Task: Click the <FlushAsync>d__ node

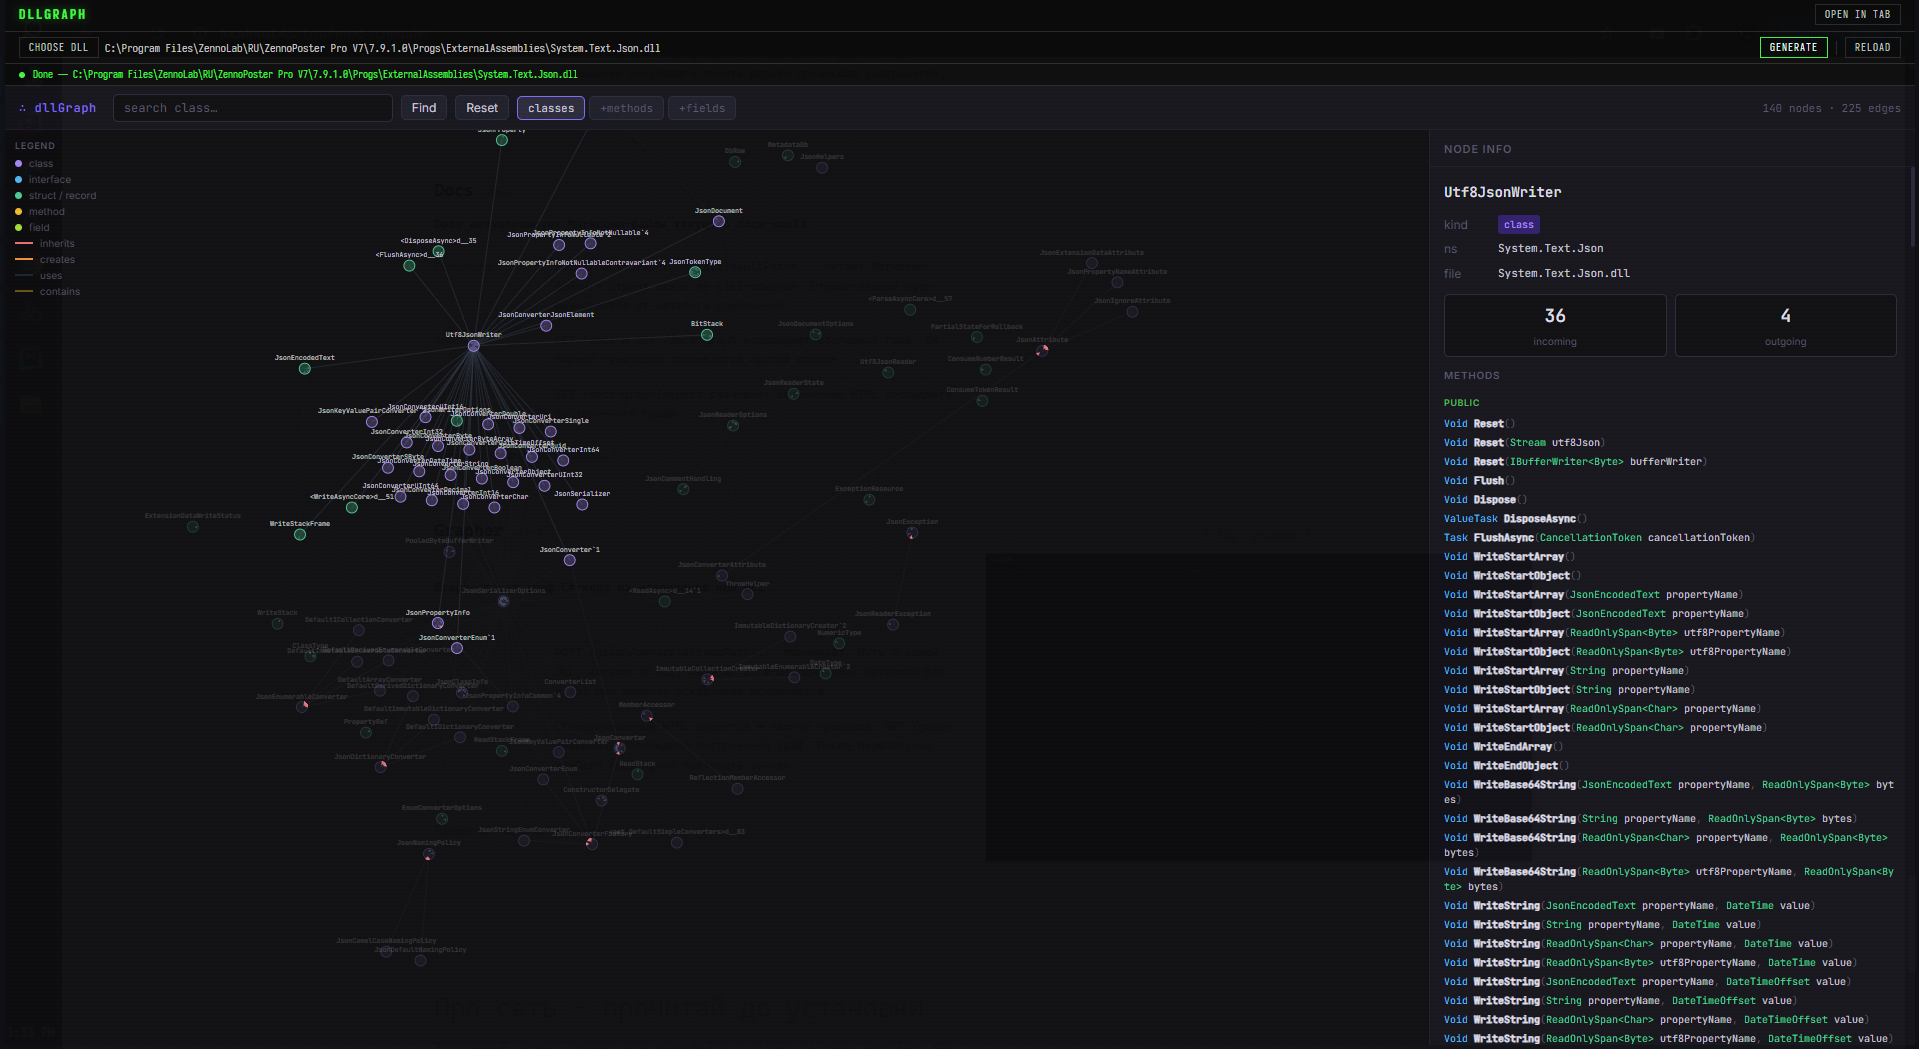Action: (409, 266)
